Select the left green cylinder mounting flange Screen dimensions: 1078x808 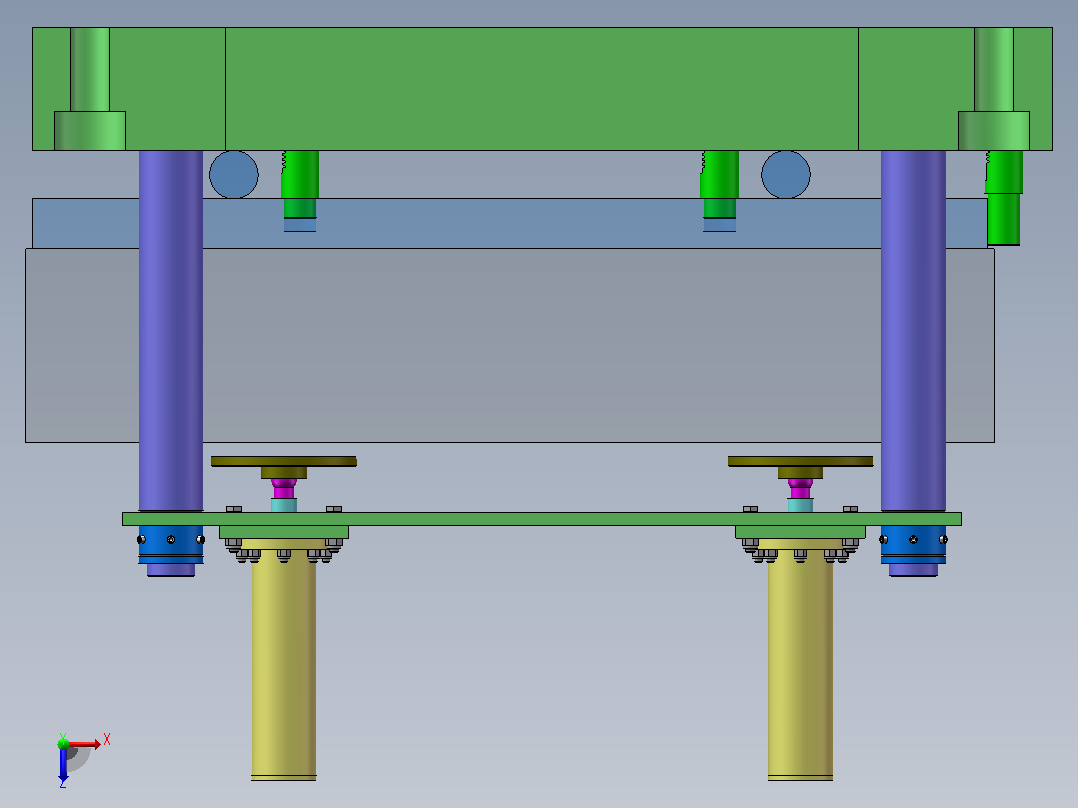(284, 532)
